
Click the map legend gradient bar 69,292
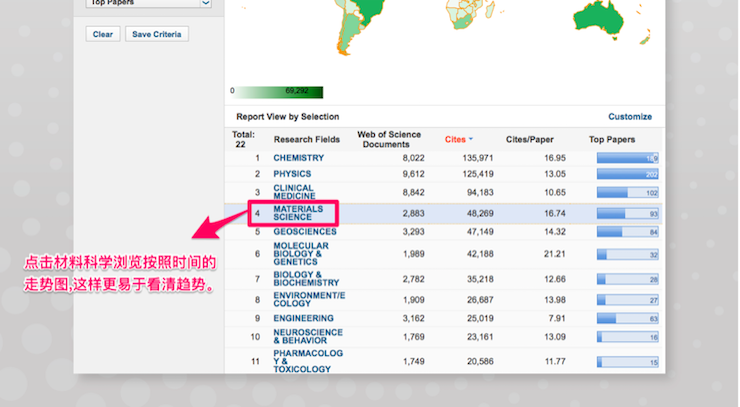point(279,92)
